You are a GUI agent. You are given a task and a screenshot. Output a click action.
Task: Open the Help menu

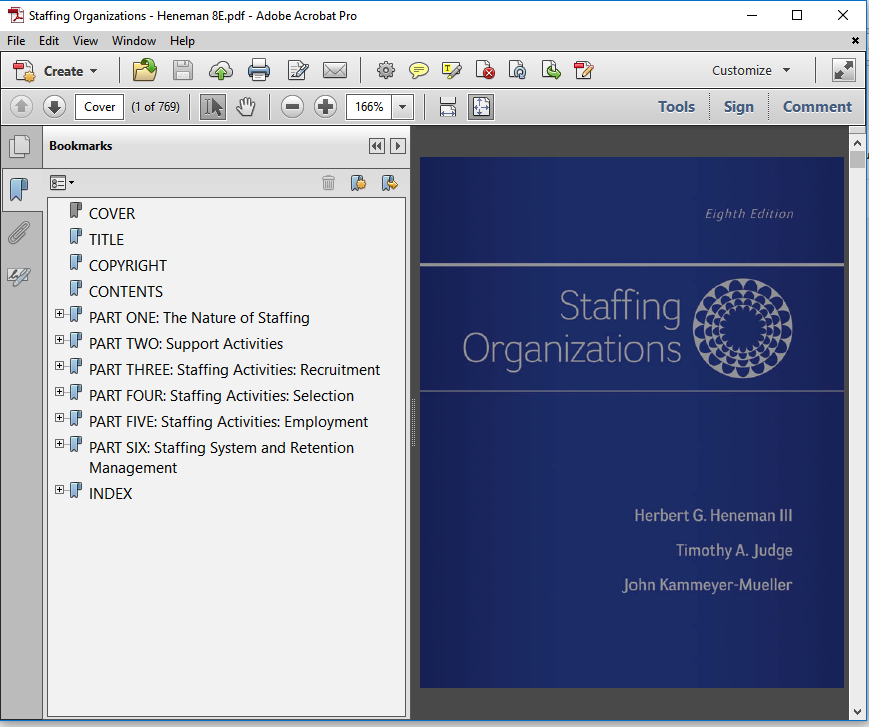(x=182, y=41)
